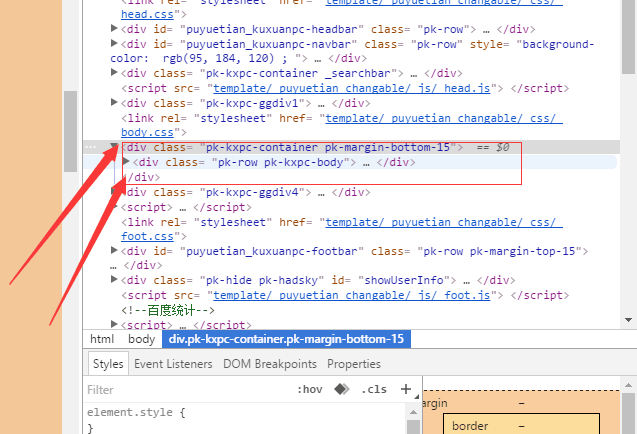Expand the puyuetian_kuxuanpc-footbar div node

tap(114, 250)
